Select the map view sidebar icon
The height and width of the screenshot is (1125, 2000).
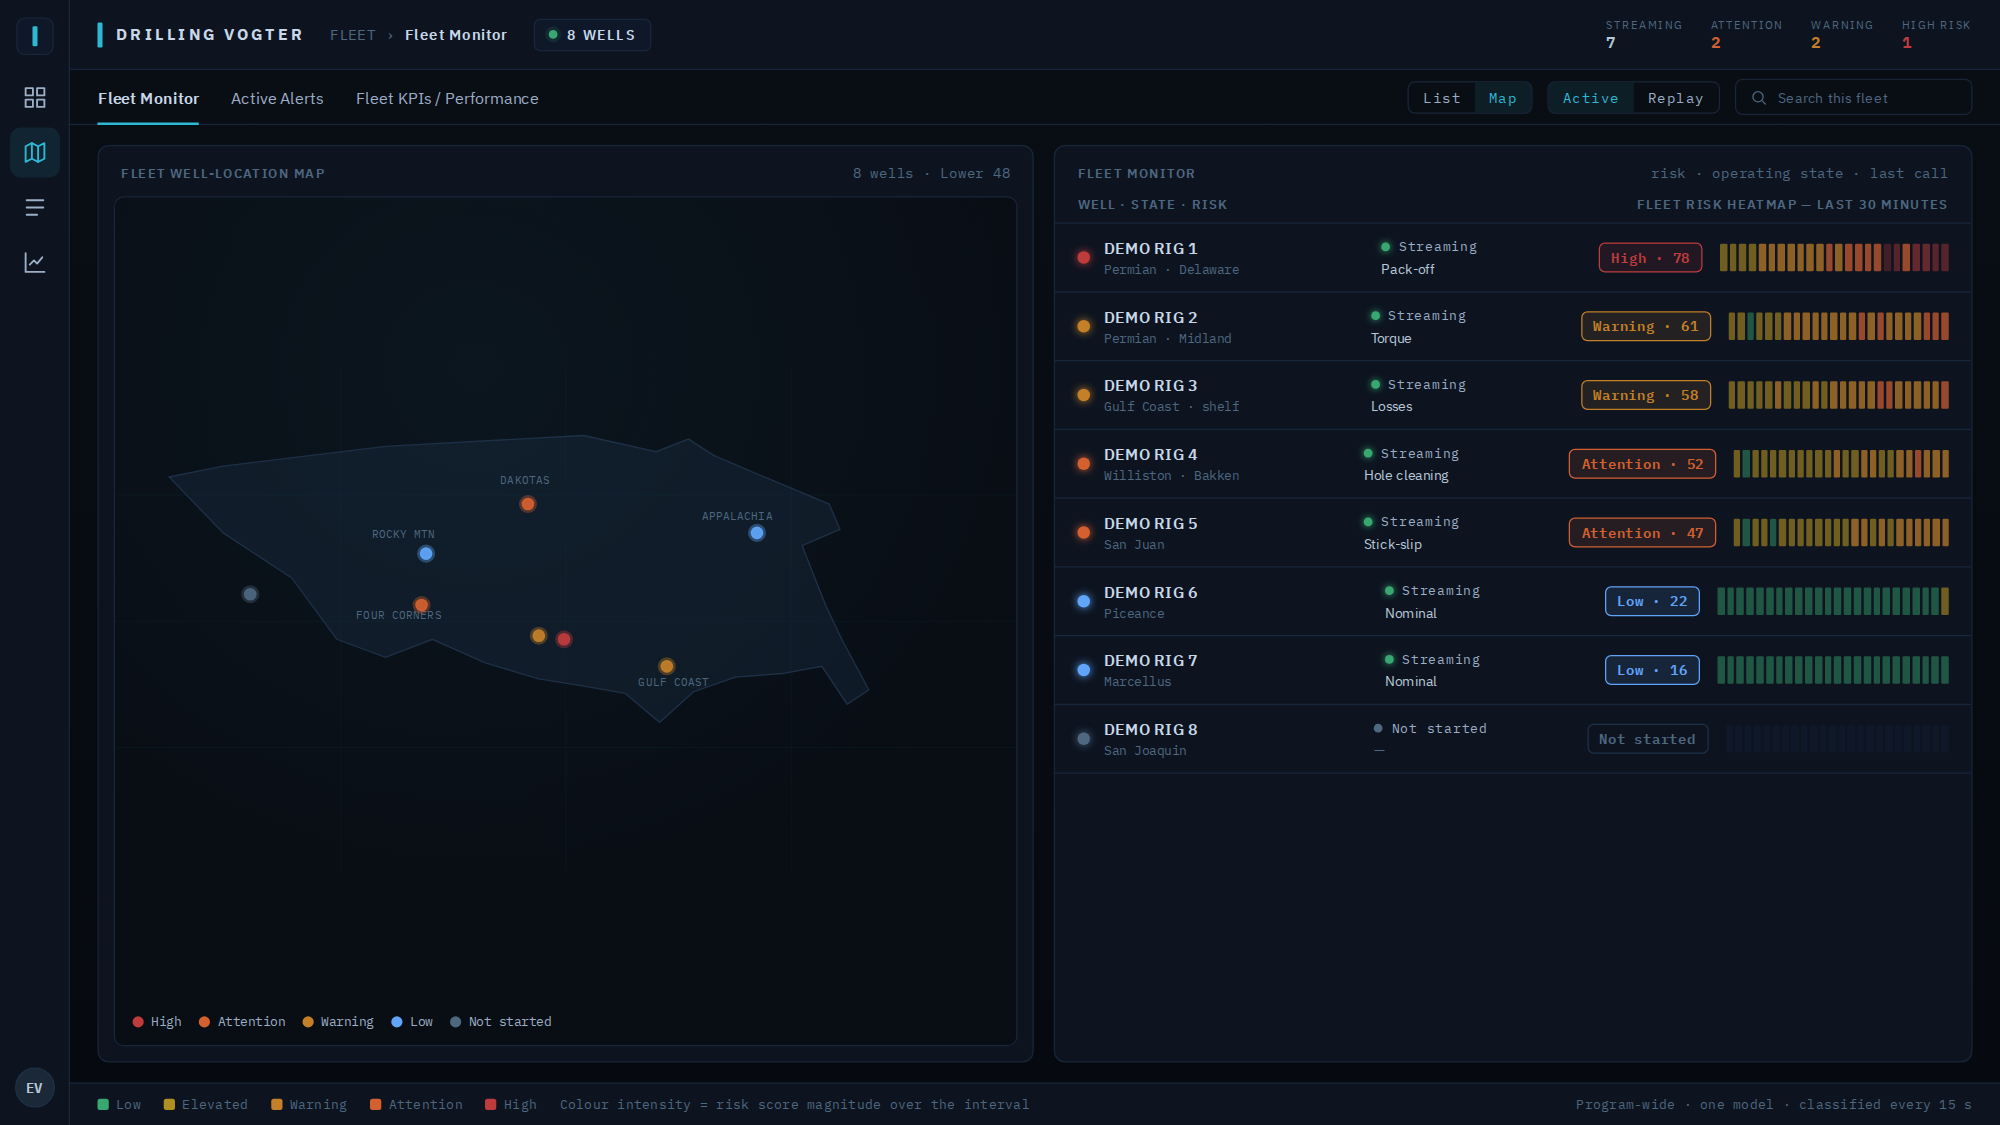35,152
